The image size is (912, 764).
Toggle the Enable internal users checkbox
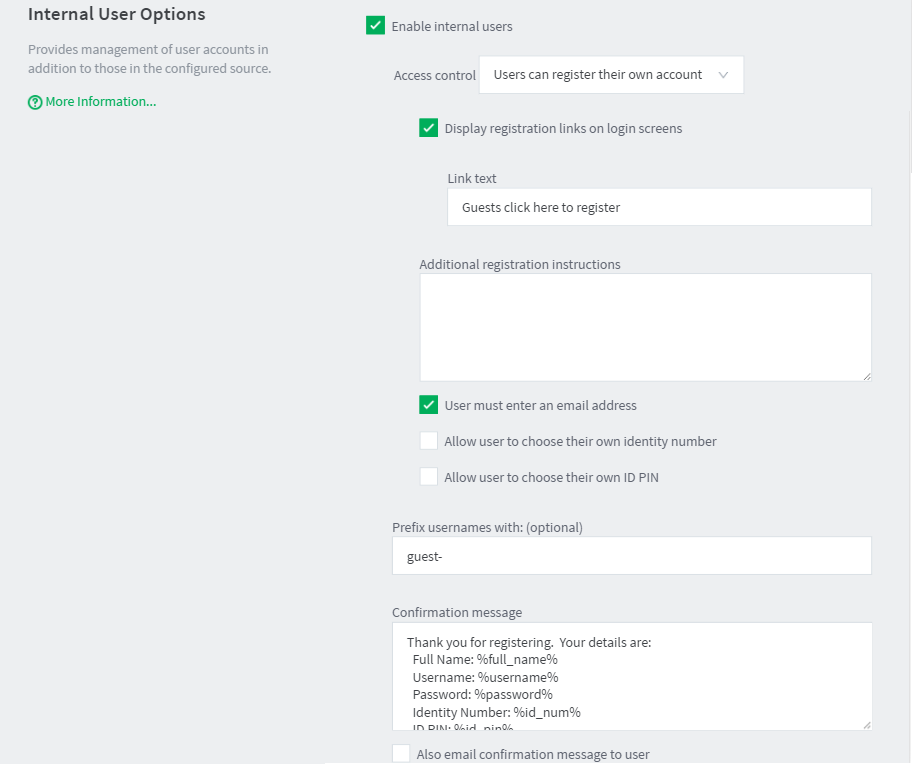tap(375, 26)
